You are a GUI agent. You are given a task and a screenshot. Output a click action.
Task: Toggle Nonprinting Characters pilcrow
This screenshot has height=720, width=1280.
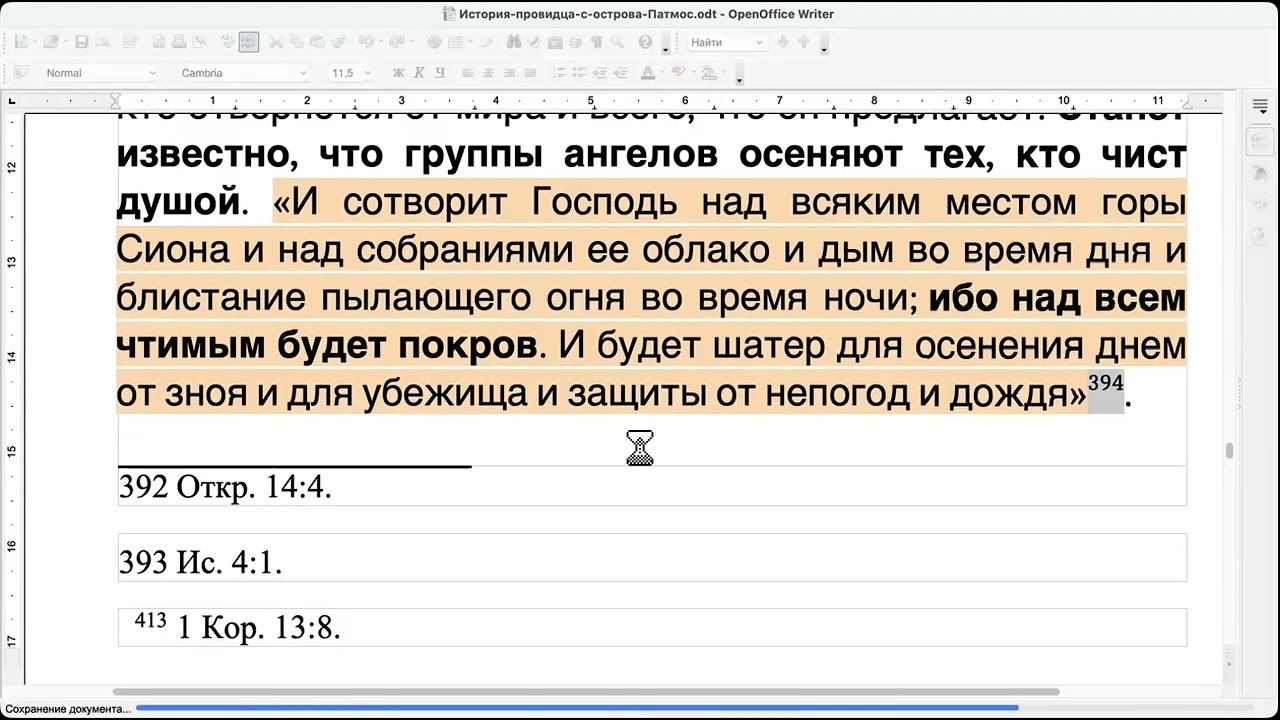597,42
